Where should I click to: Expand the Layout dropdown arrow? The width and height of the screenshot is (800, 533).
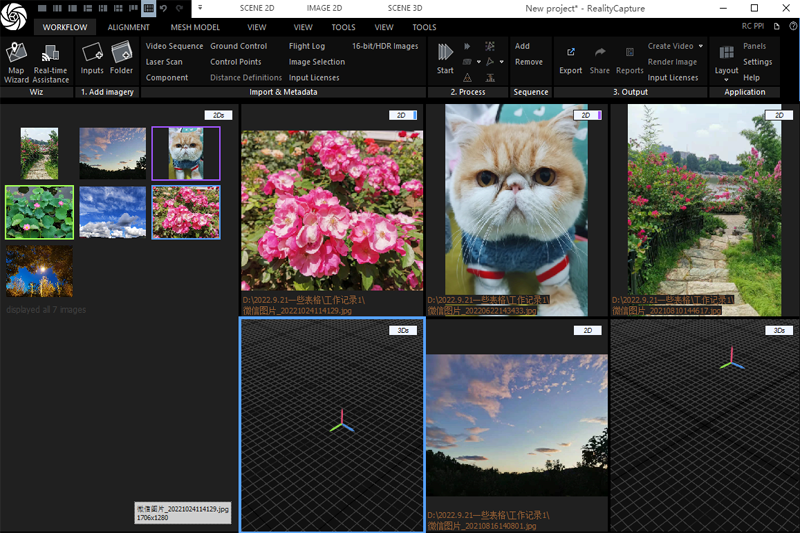click(x=727, y=80)
